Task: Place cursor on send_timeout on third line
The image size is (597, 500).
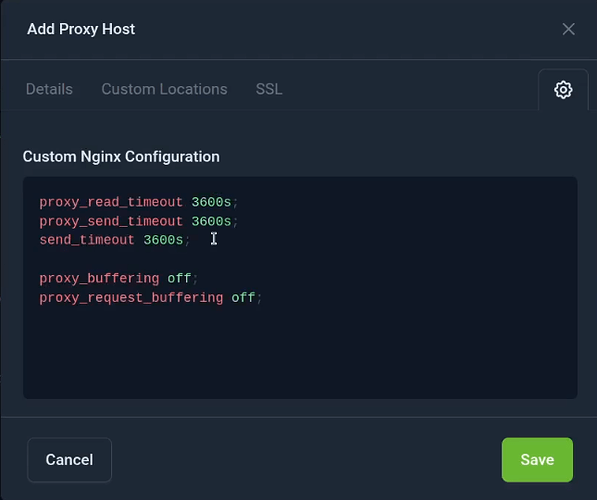Action: click(x=87, y=240)
